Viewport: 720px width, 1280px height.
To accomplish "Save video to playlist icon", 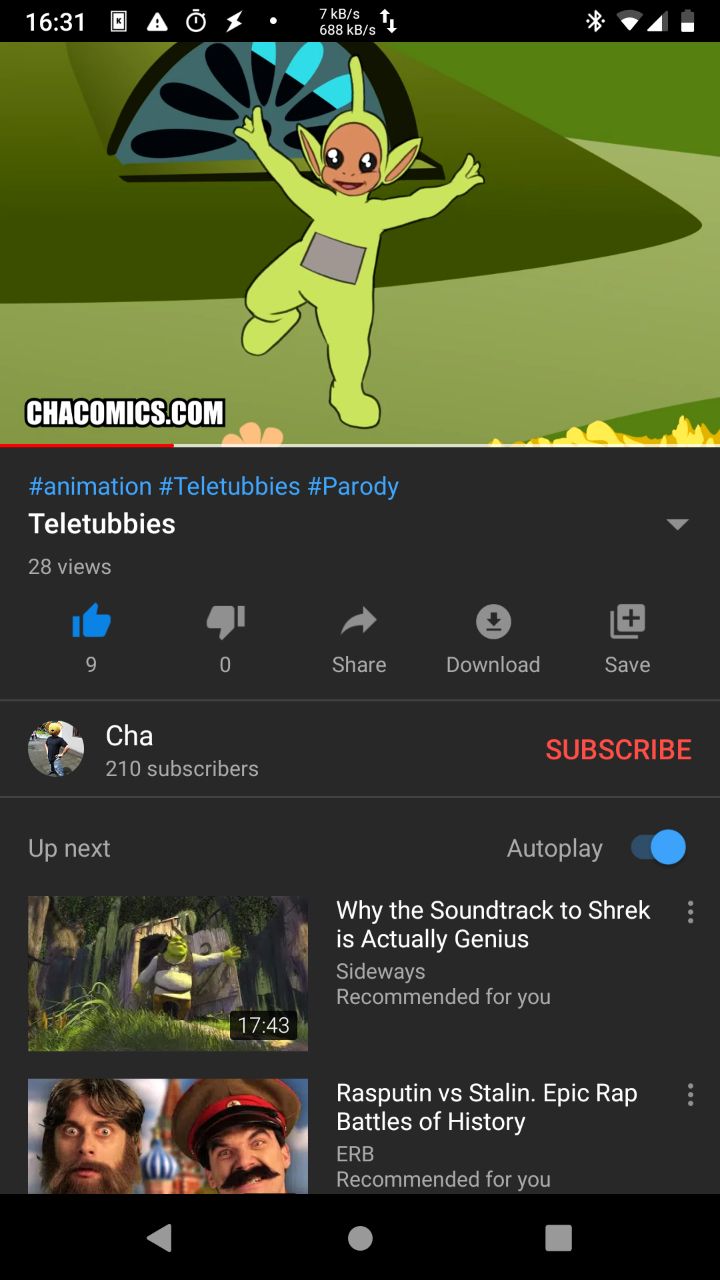I will pos(627,622).
